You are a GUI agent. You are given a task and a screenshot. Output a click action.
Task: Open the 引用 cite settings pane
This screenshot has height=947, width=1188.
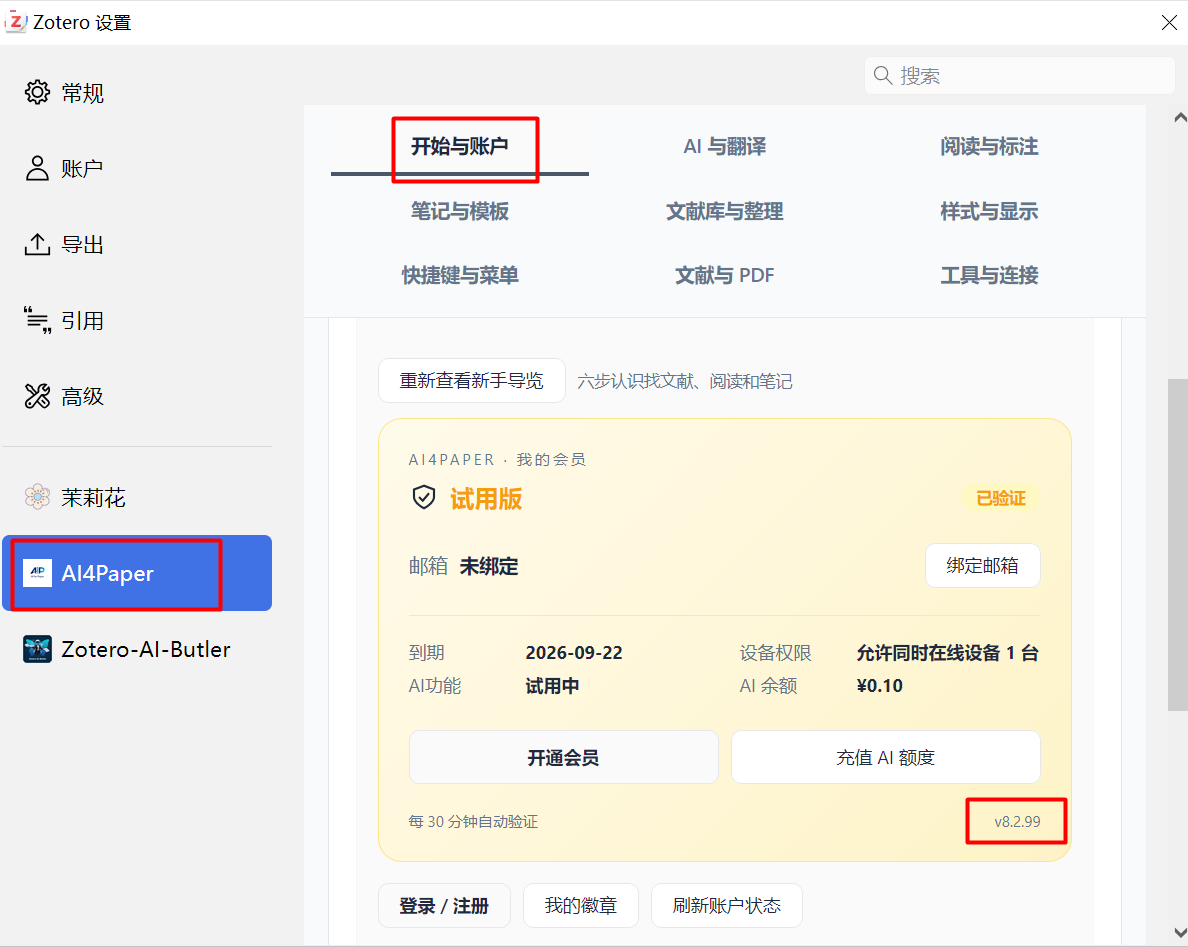[136, 320]
